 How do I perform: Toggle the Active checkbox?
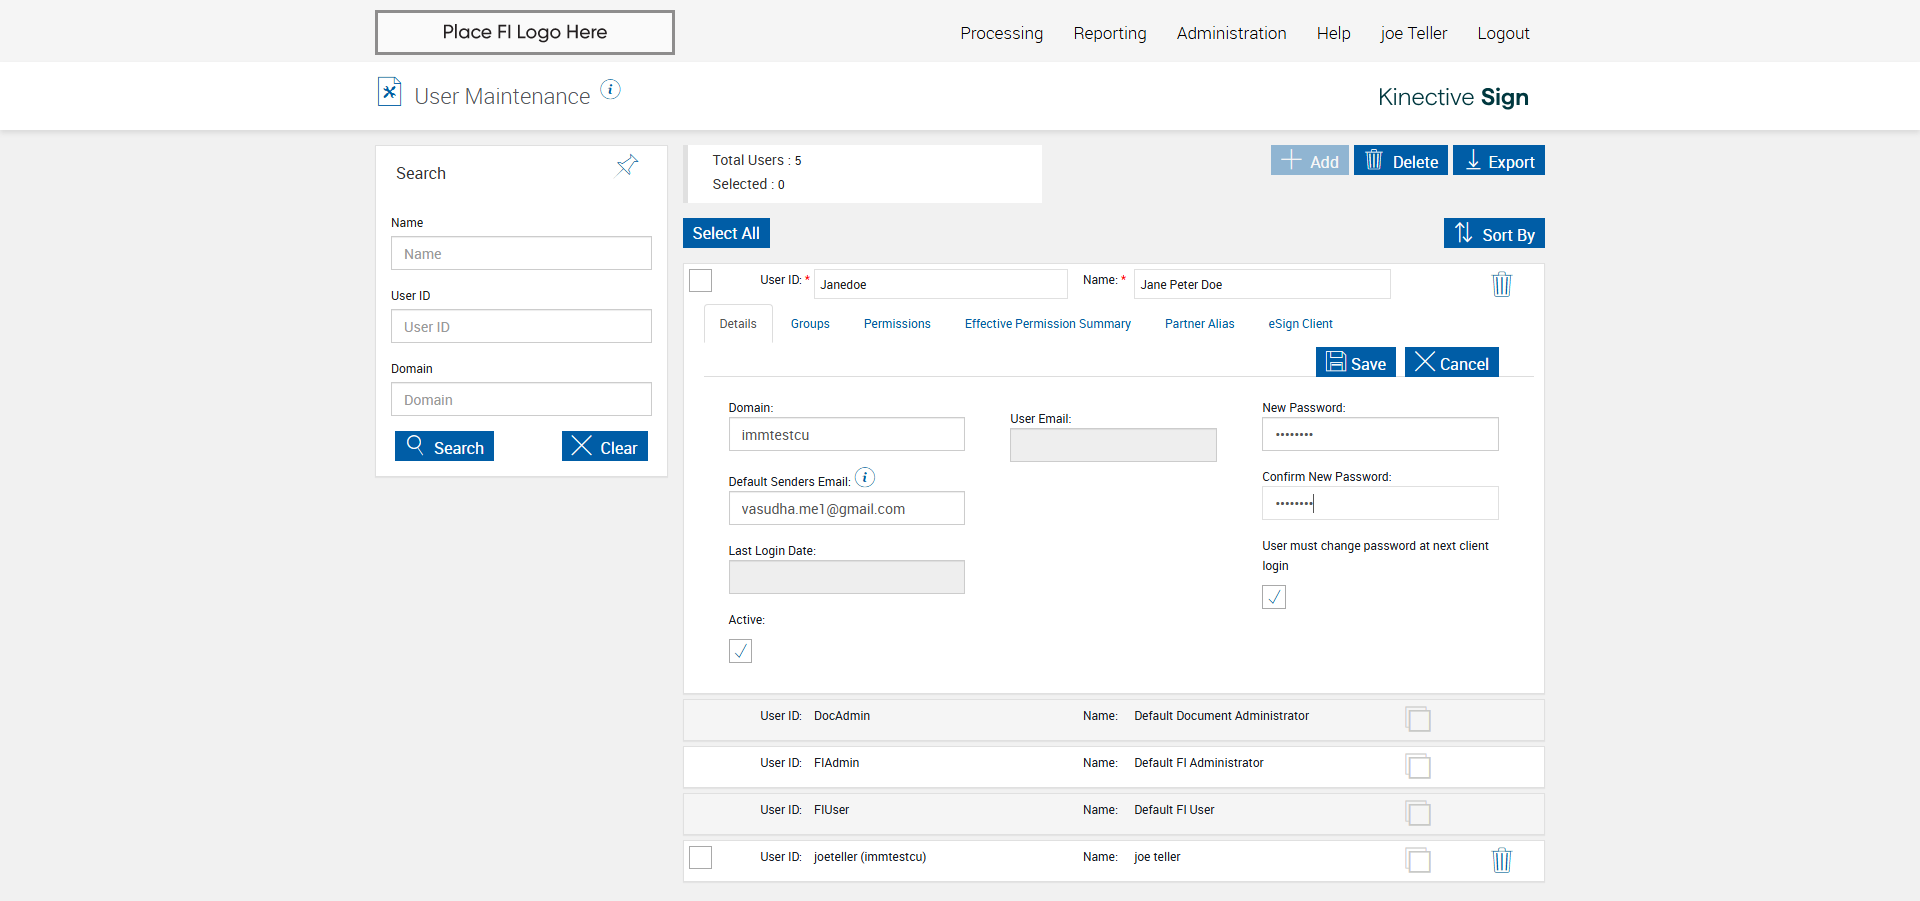point(740,651)
